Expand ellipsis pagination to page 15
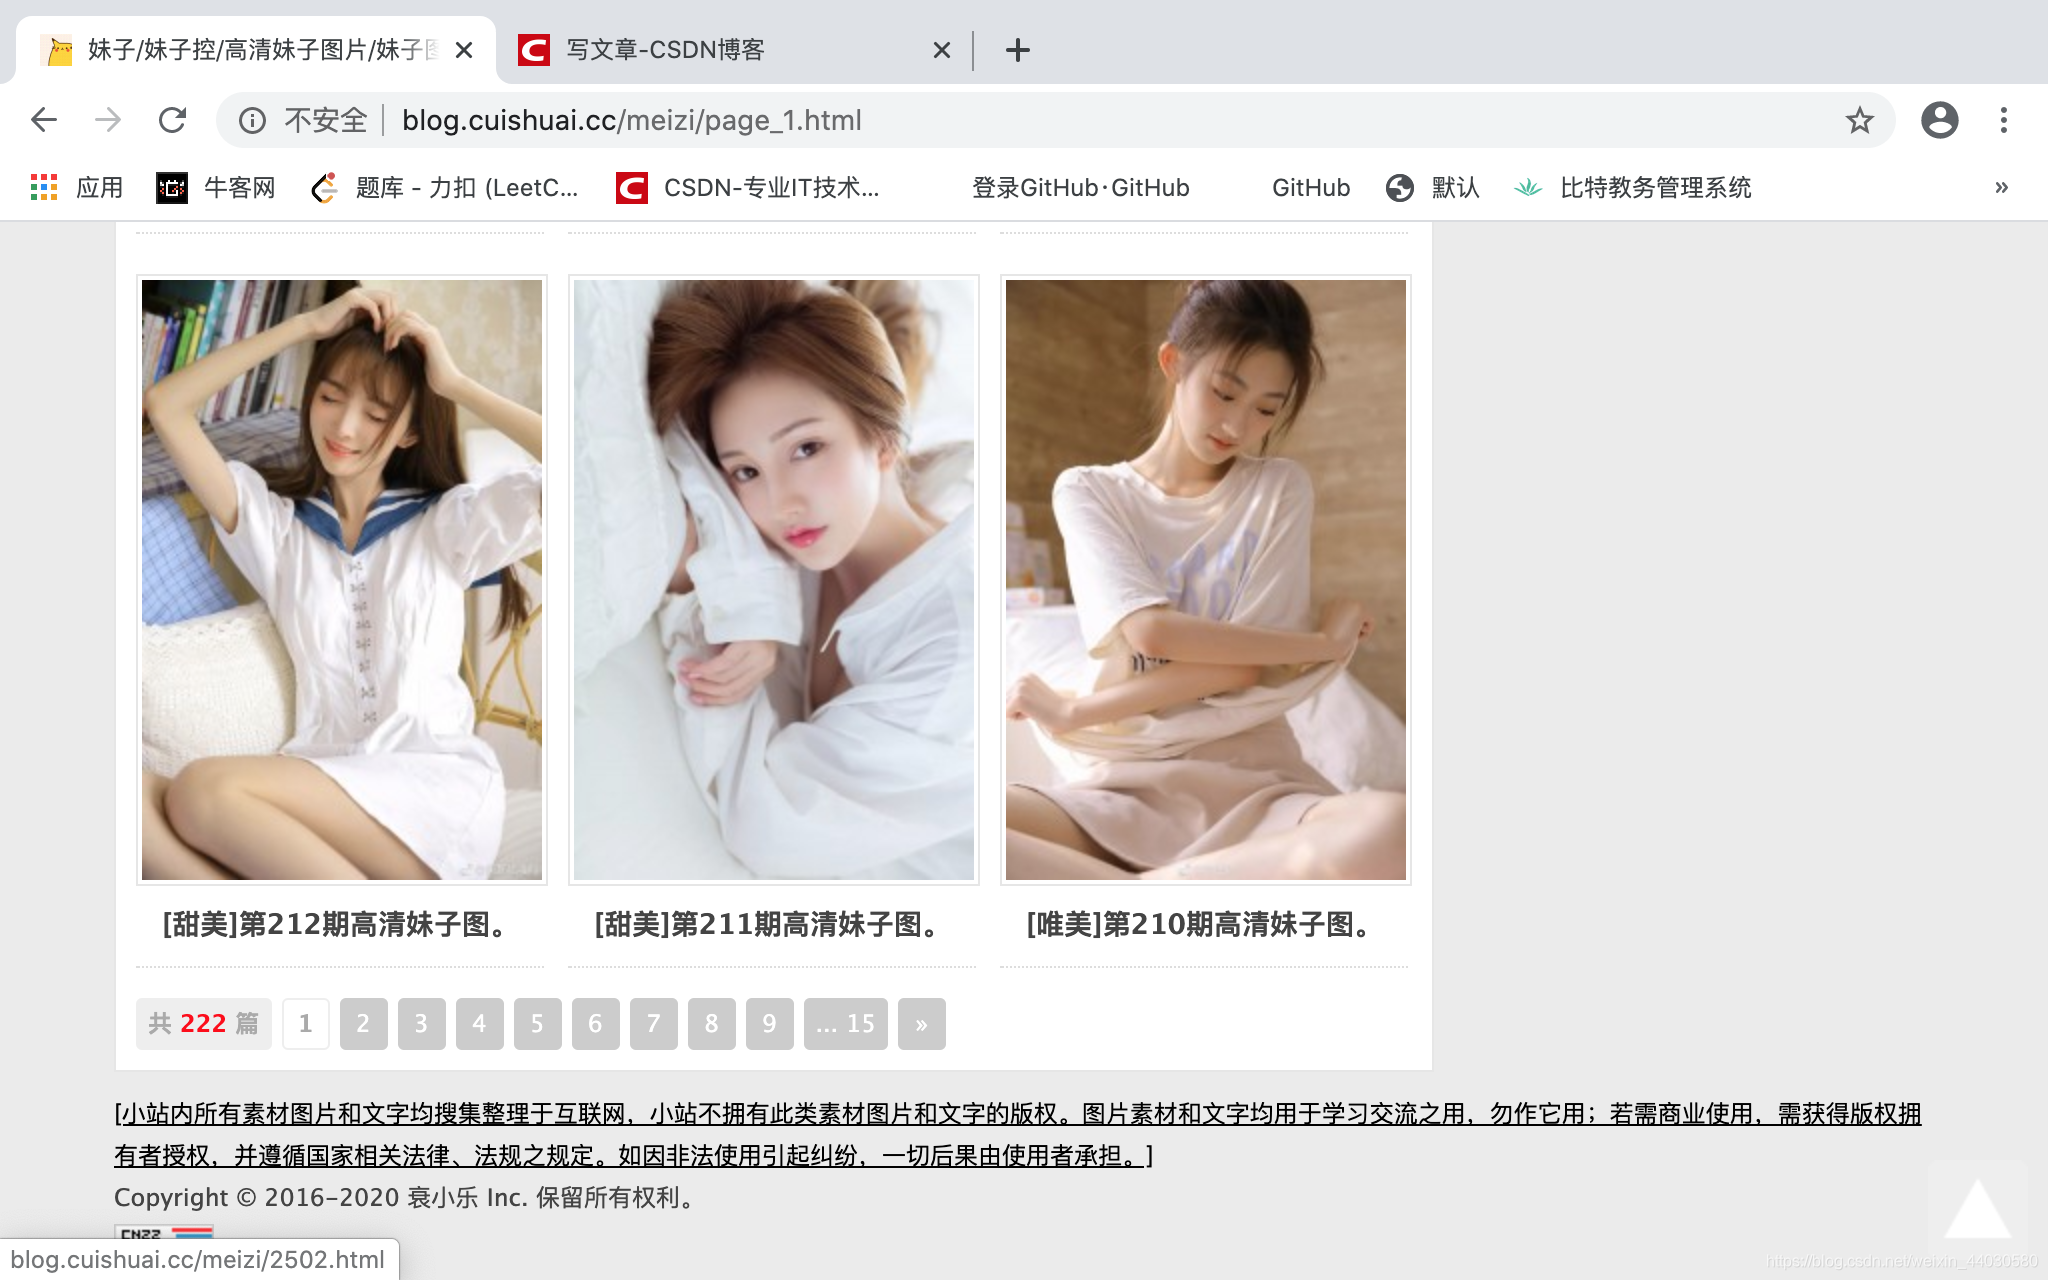The width and height of the screenshot is (2048, 1280). click(844, 1023)
